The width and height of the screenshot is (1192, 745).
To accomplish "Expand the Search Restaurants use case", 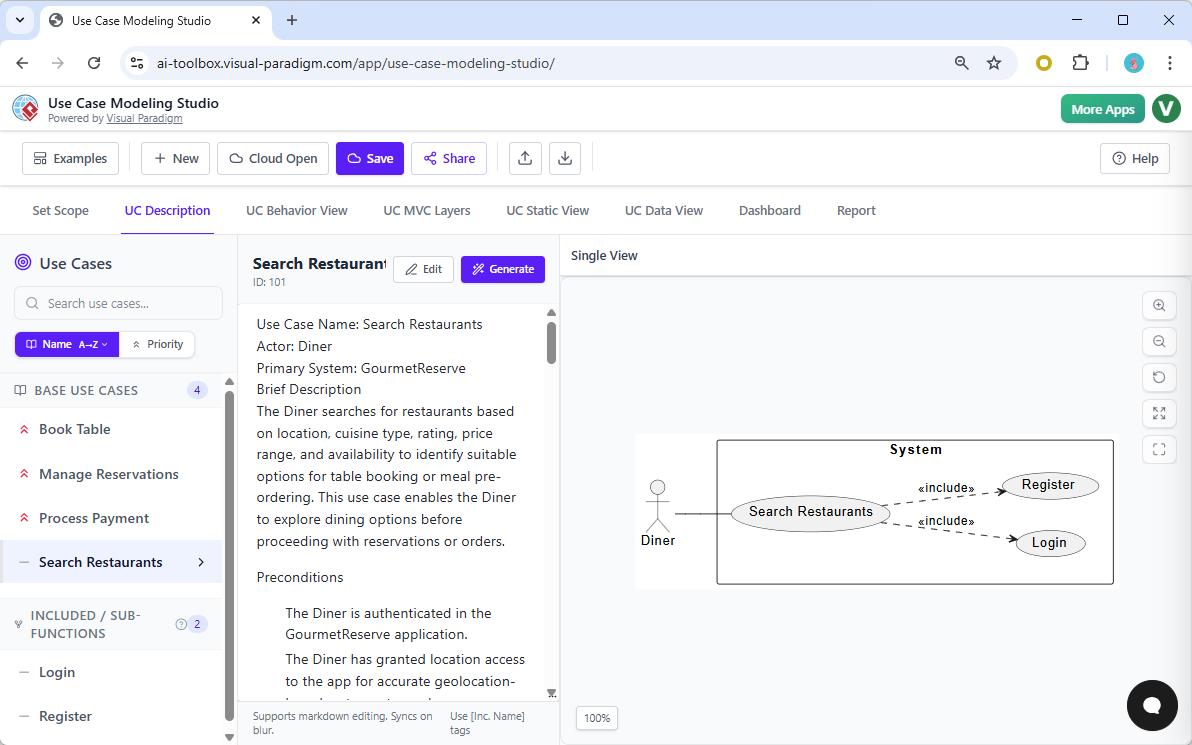I will [200, 562].
